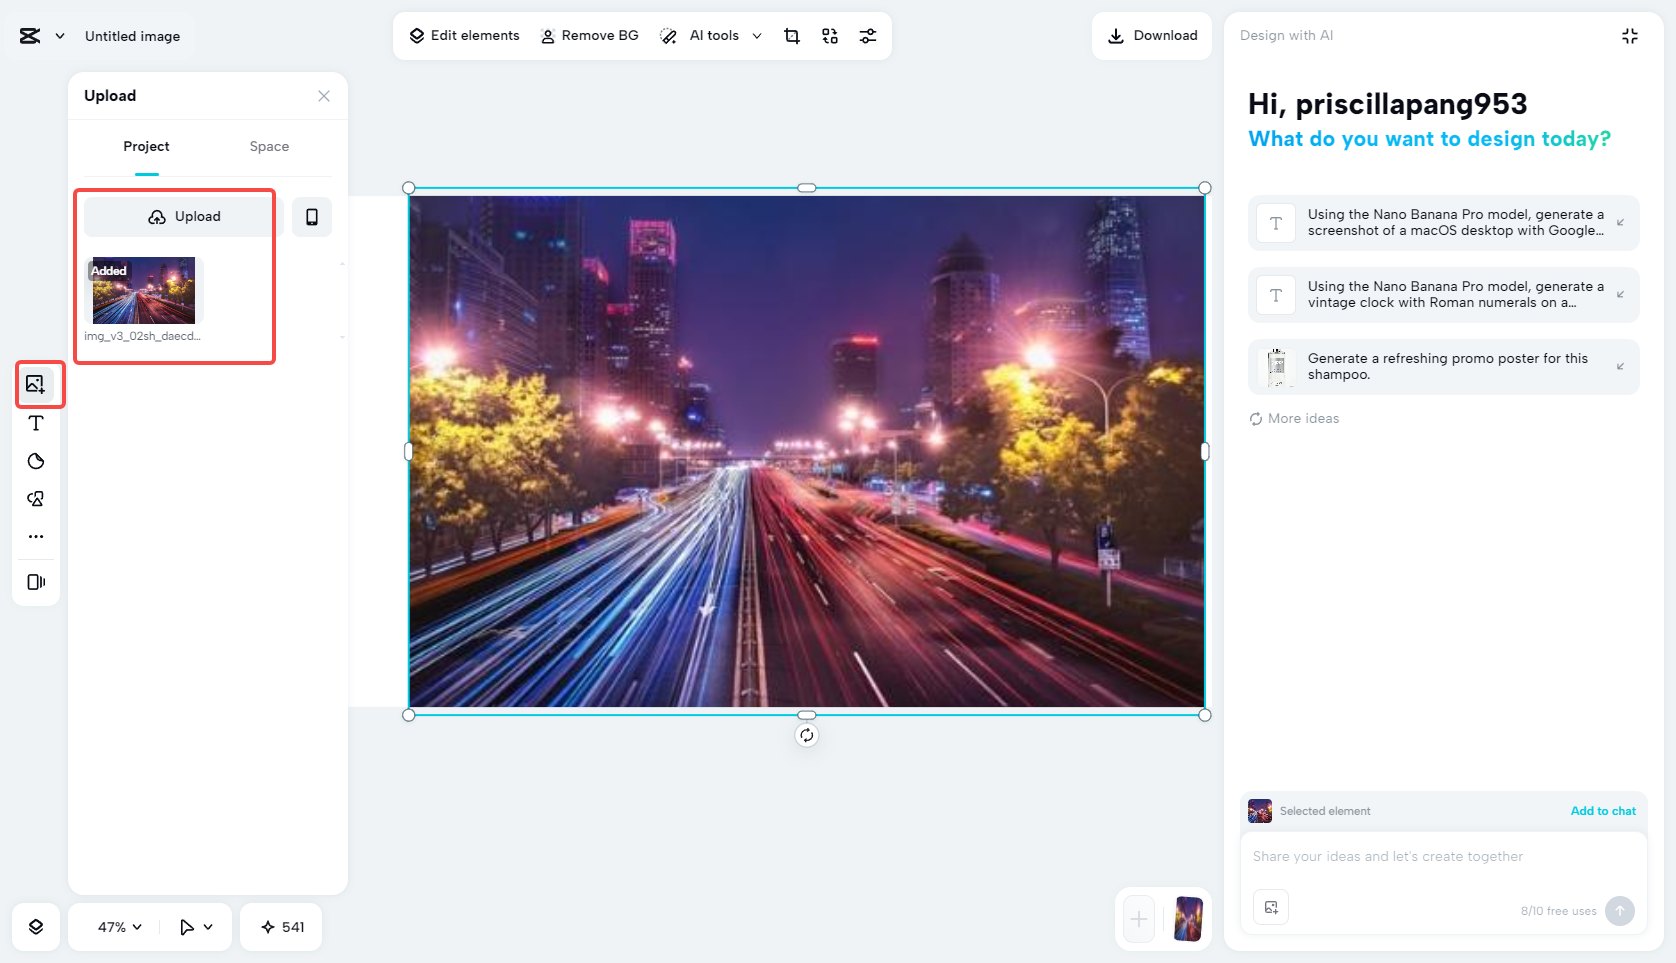Open the More tools ellipsis in the sidebar
1676x963 pixels.
pyautogui.click(x=35, y=536)
